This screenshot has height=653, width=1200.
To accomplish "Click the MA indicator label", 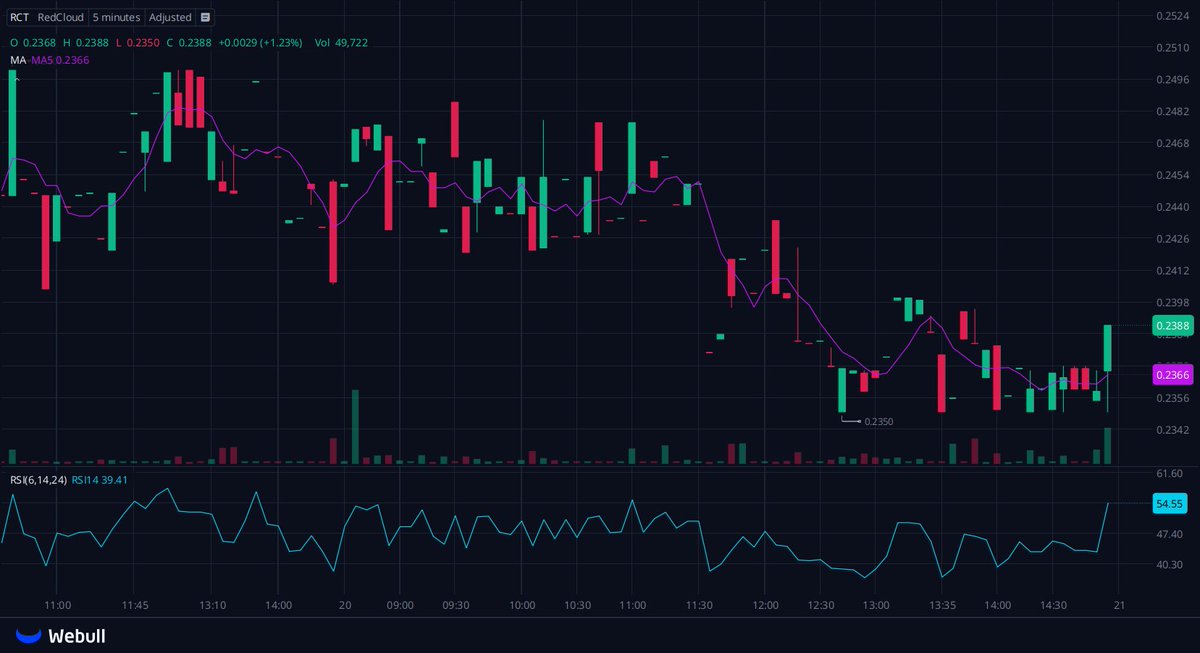I will [18, 60].
